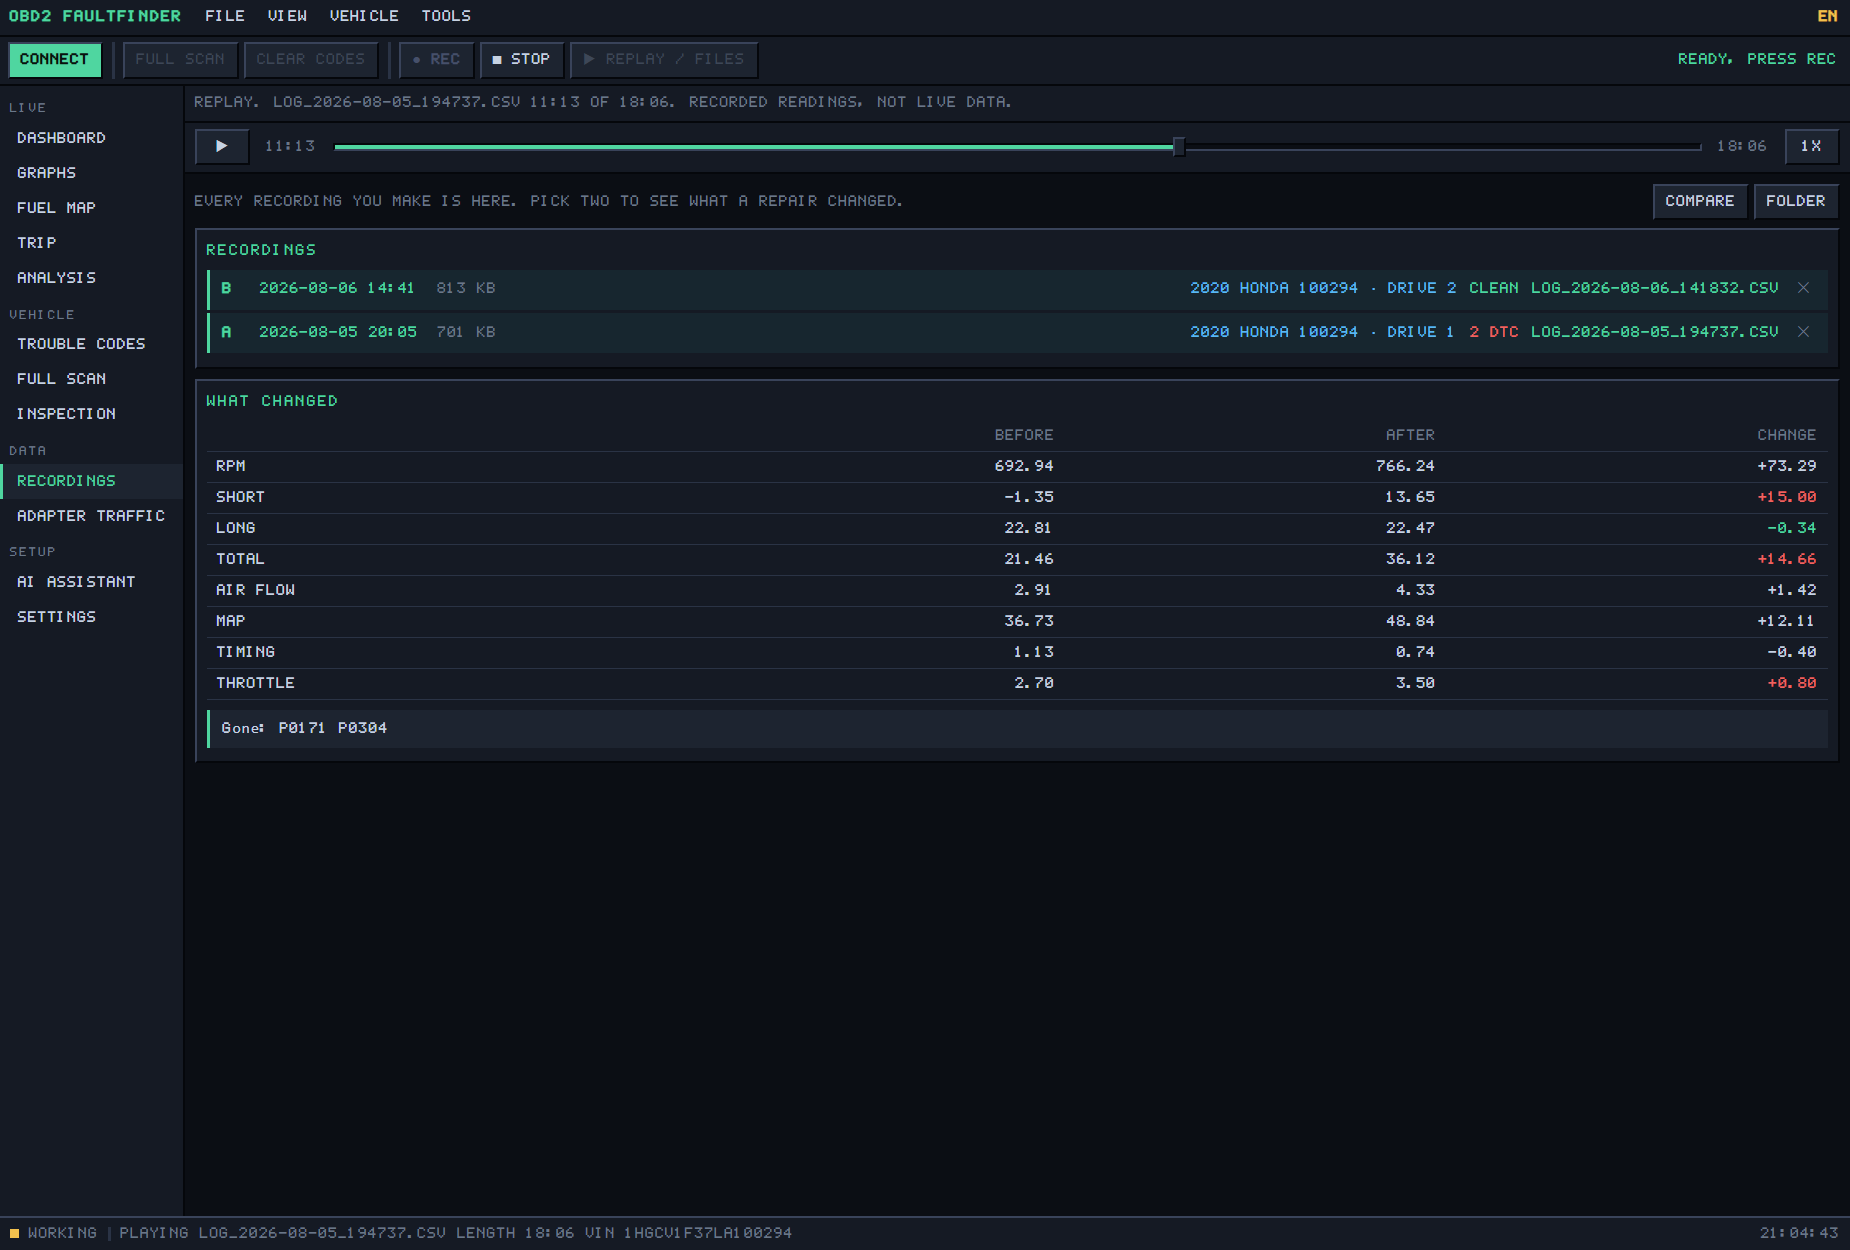This screenshot has width=1850, height=1250.
Task: Click the replay play button
Action: 221,146
